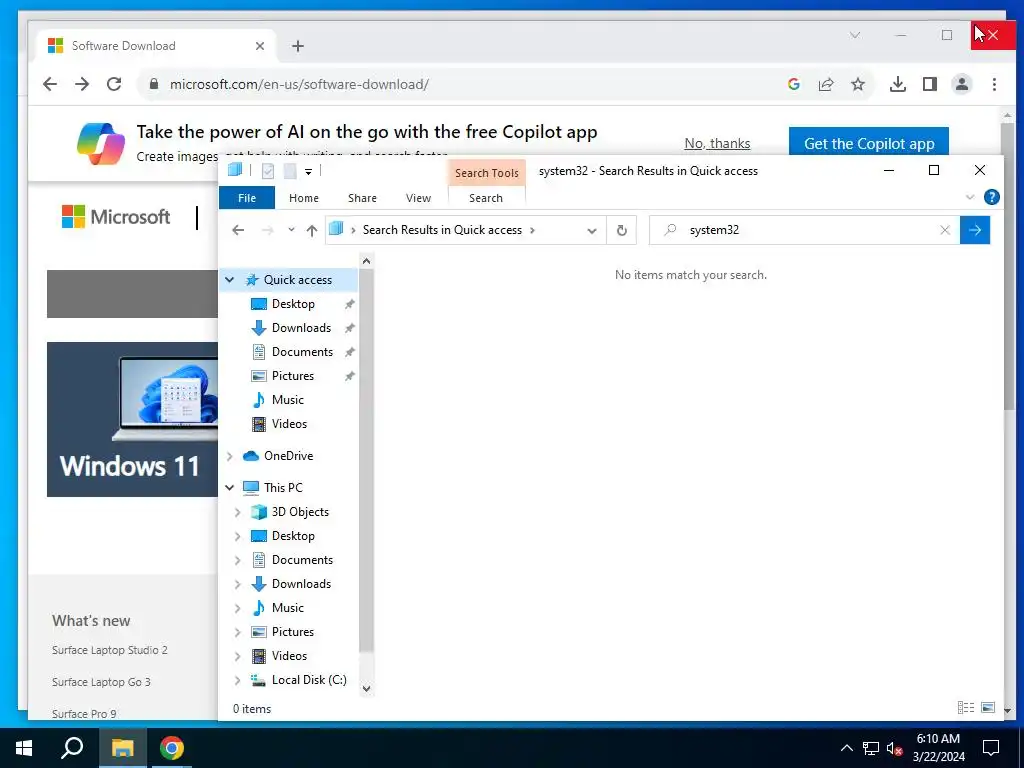Switch to details view icon
1024x768 pixels.
(x=965, y=708)
